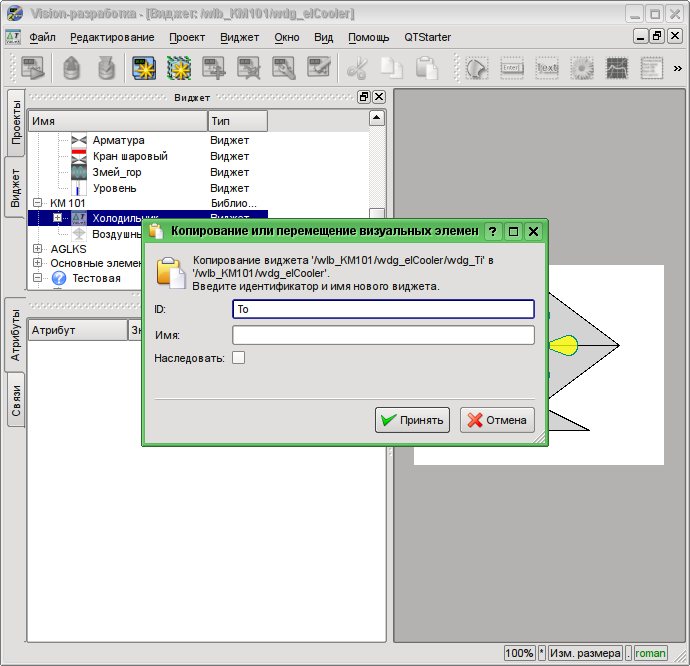
Task: Open the Файл menu
Action: tap(42, 37)
